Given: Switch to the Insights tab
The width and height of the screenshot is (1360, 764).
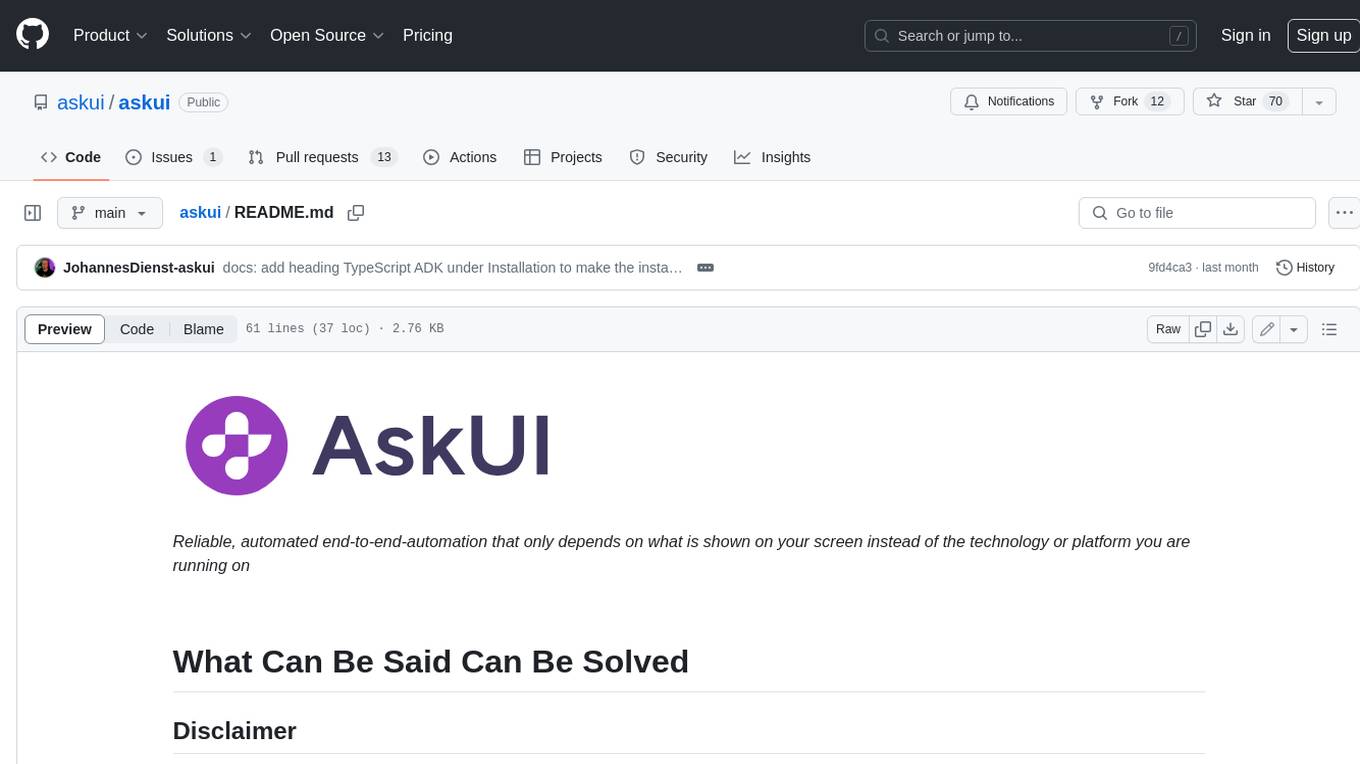Looking at the screenshot, I should (x=772, y=157).
